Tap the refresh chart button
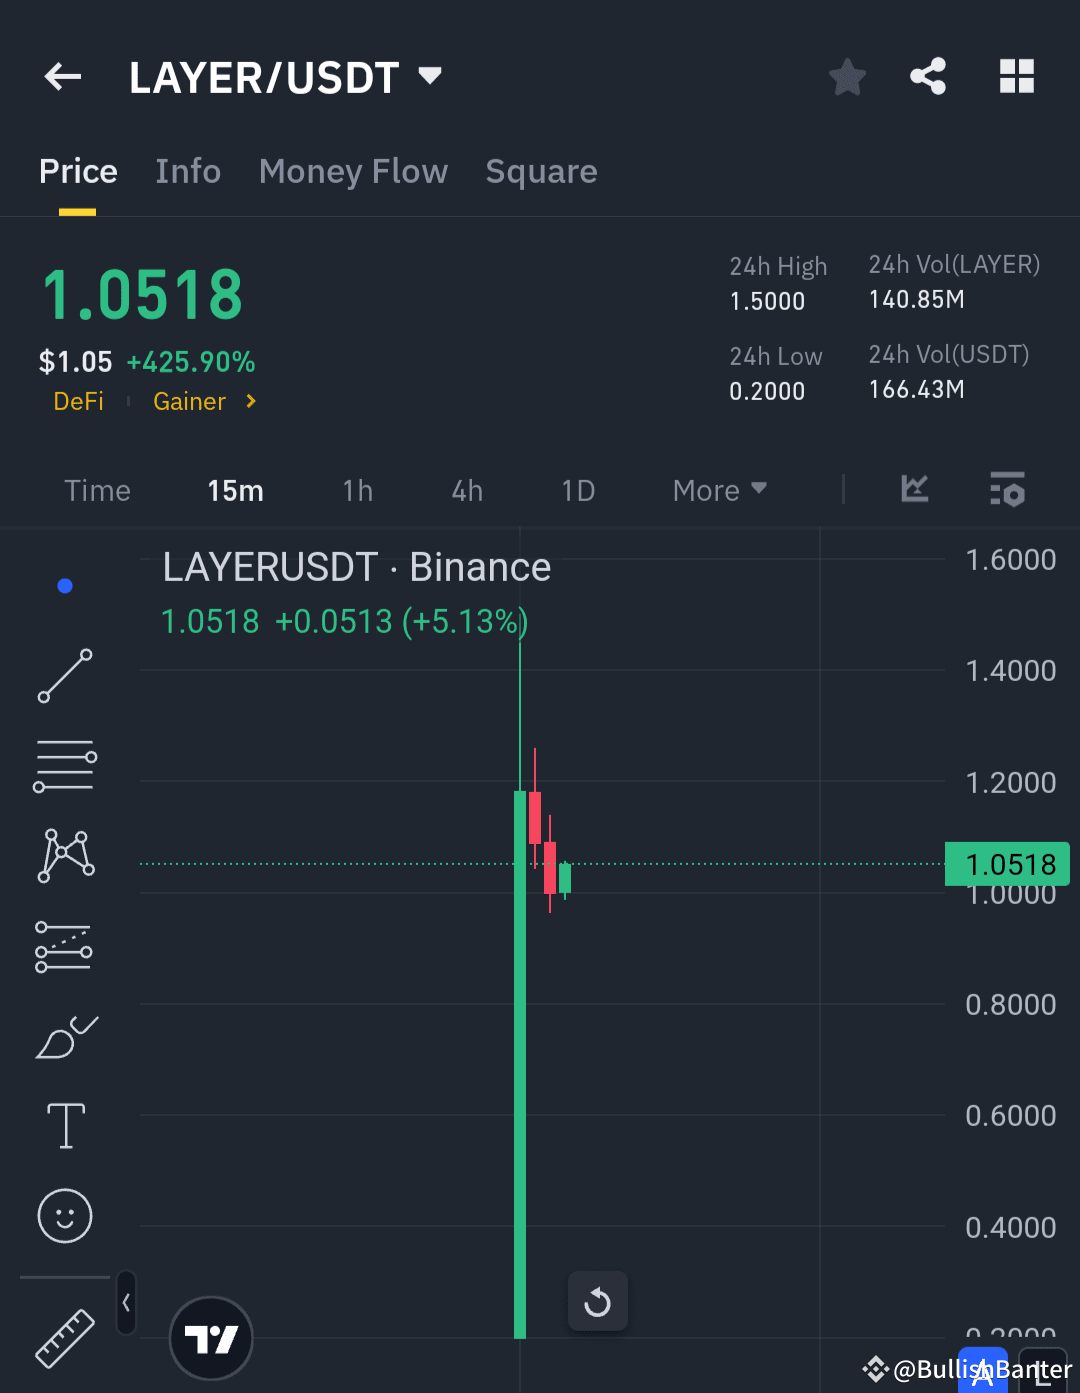This screenshot has width=1080, height=1393. (597, 1301)
